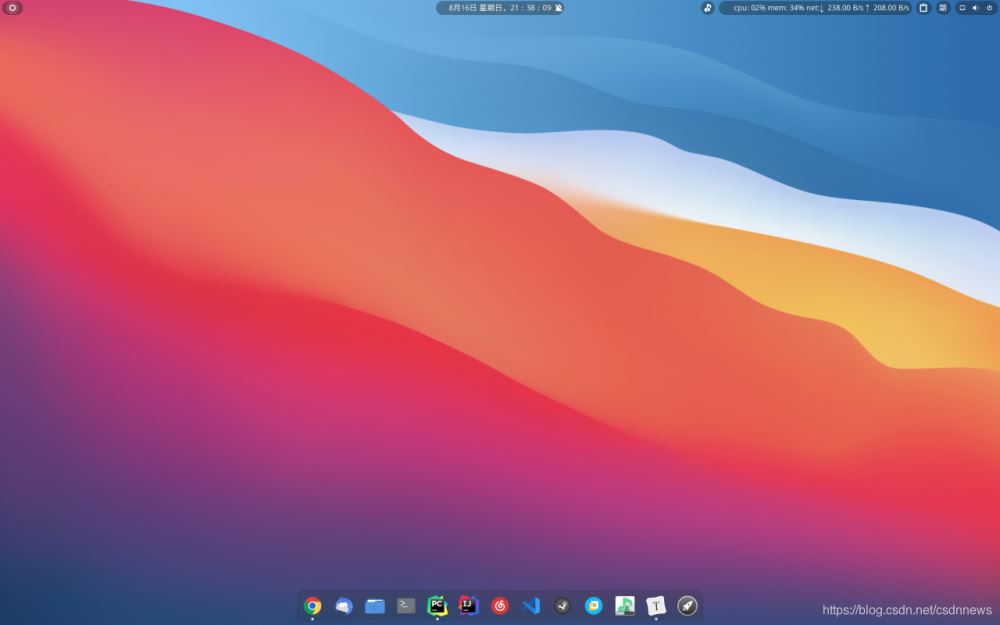Toggle show desktop in the top-right panel
This screenshot has width=1000, height=625.
(963, 8)
